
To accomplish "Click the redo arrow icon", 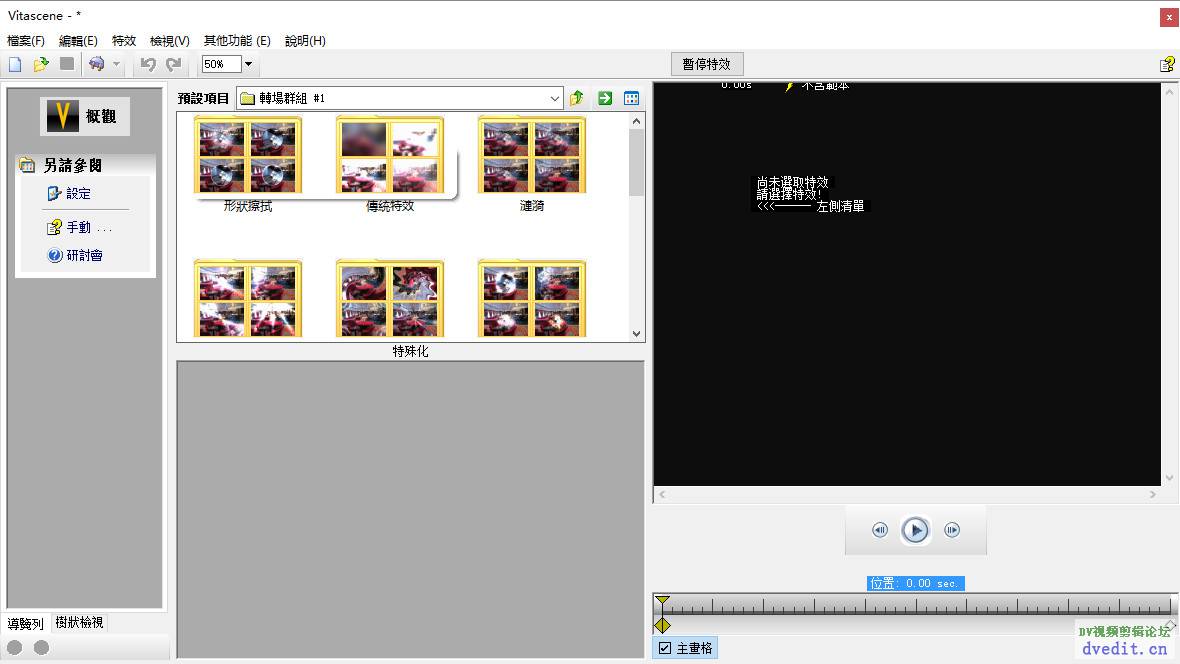I will pos(174,64).
